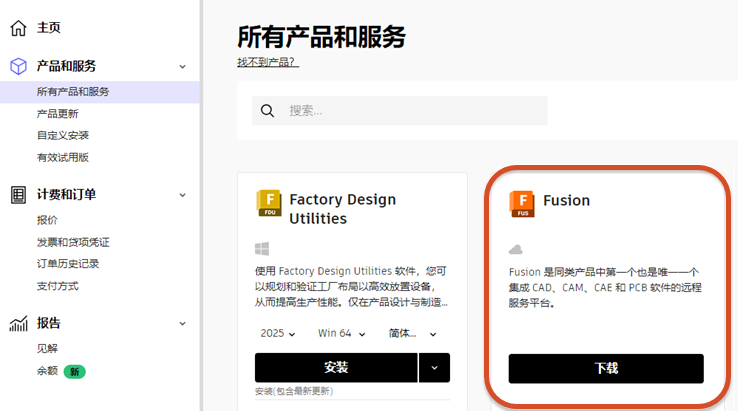Click the Fusion description text
The image size is (738, 411).
click(605, 288)
